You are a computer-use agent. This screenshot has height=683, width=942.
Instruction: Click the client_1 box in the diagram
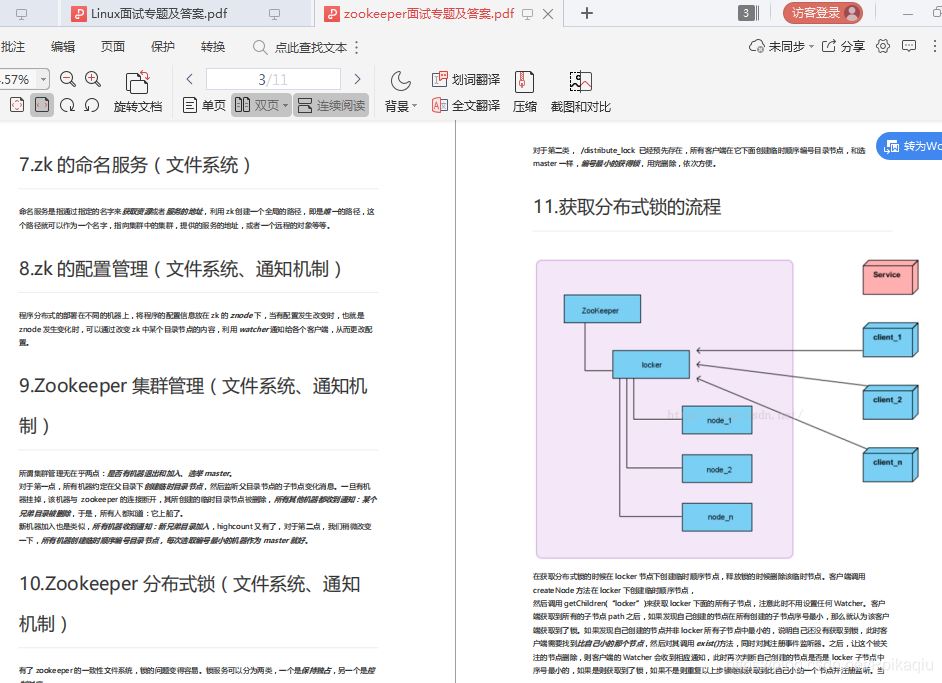pos(890,339)
